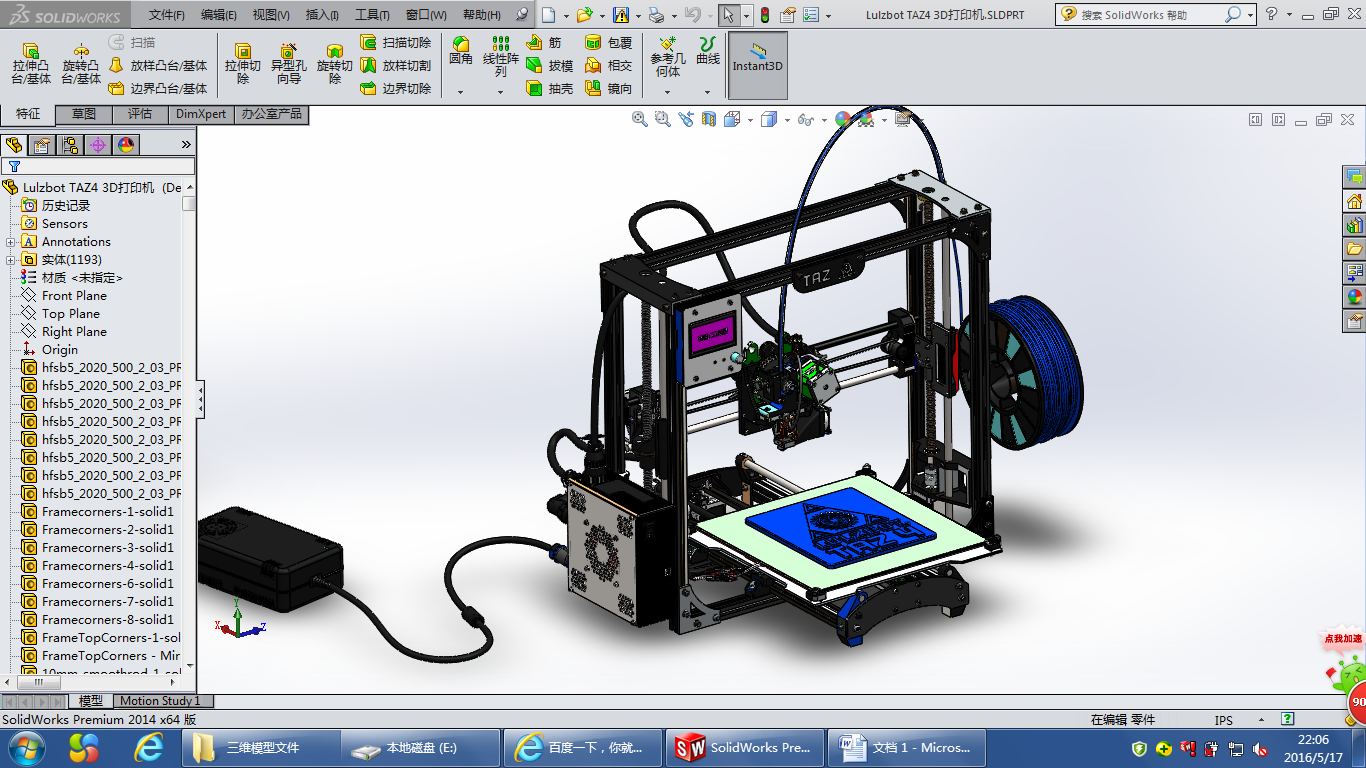Open the 插入(I) menu

click(x=322, y=15)
